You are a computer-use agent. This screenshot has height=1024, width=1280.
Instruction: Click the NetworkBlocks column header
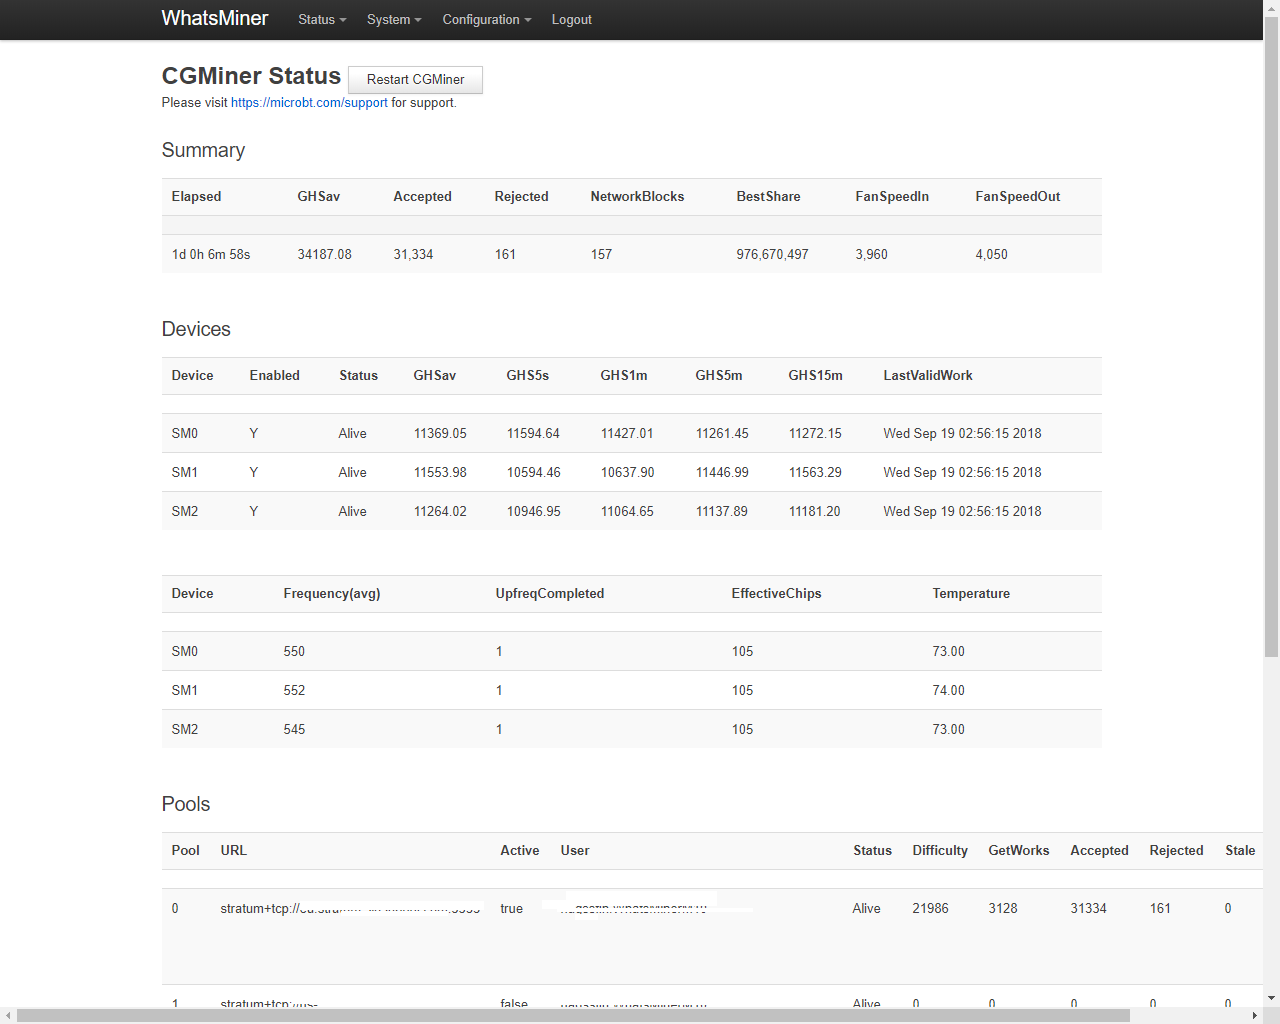[x=637, y=197]
